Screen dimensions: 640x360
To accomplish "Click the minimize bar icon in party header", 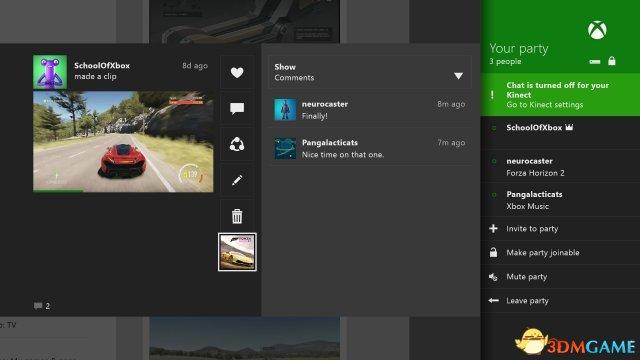I will coord(595,62).
